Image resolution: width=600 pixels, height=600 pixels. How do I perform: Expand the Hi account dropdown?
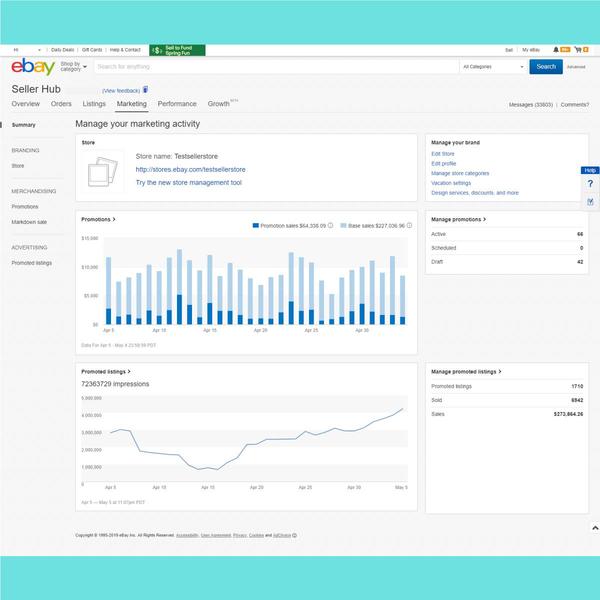pyautogui.click(x=27, y=50)
